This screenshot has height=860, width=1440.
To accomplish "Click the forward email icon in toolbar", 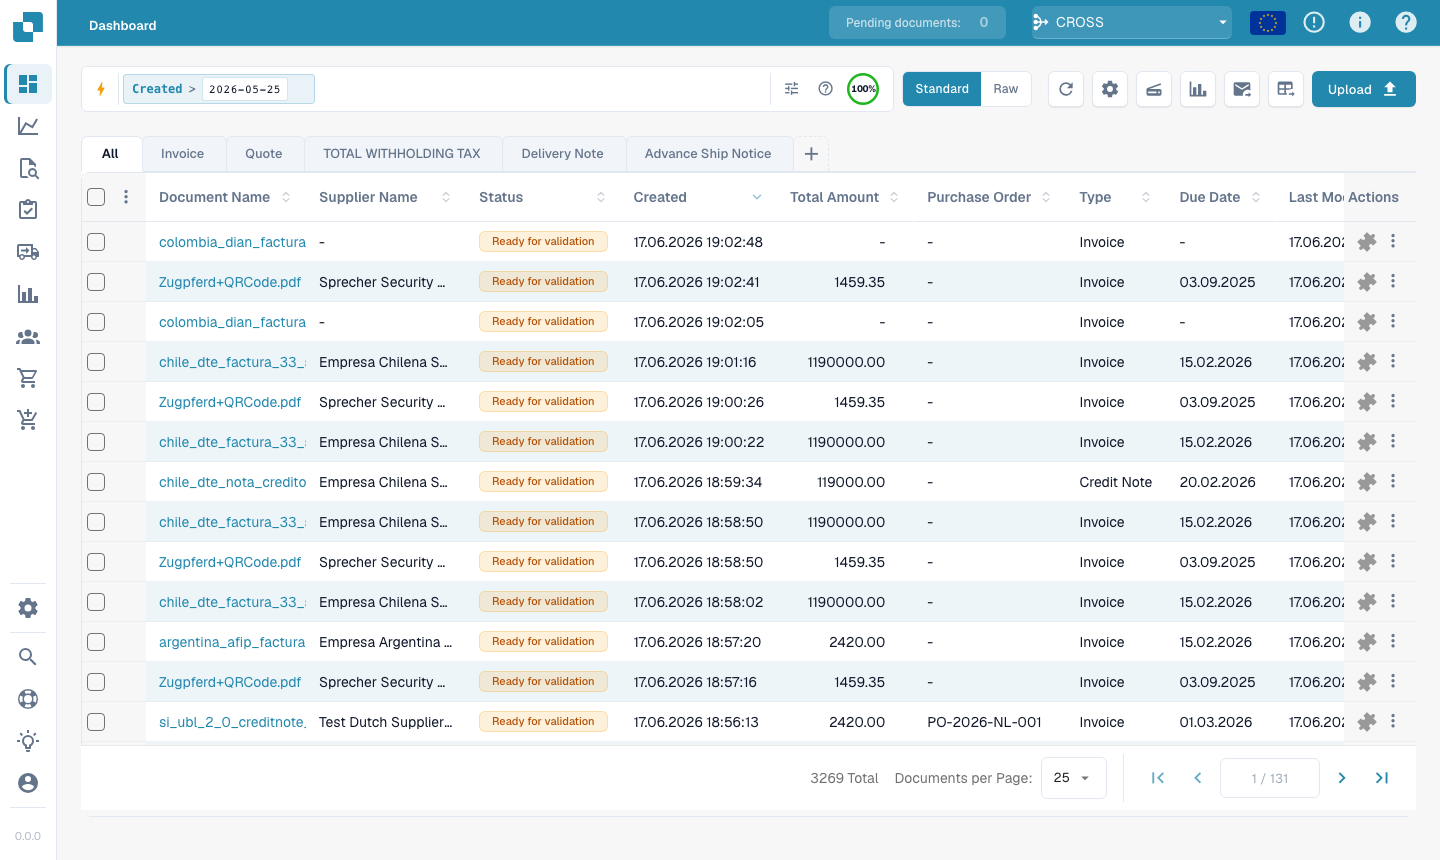I will [x=1242, y=89].
